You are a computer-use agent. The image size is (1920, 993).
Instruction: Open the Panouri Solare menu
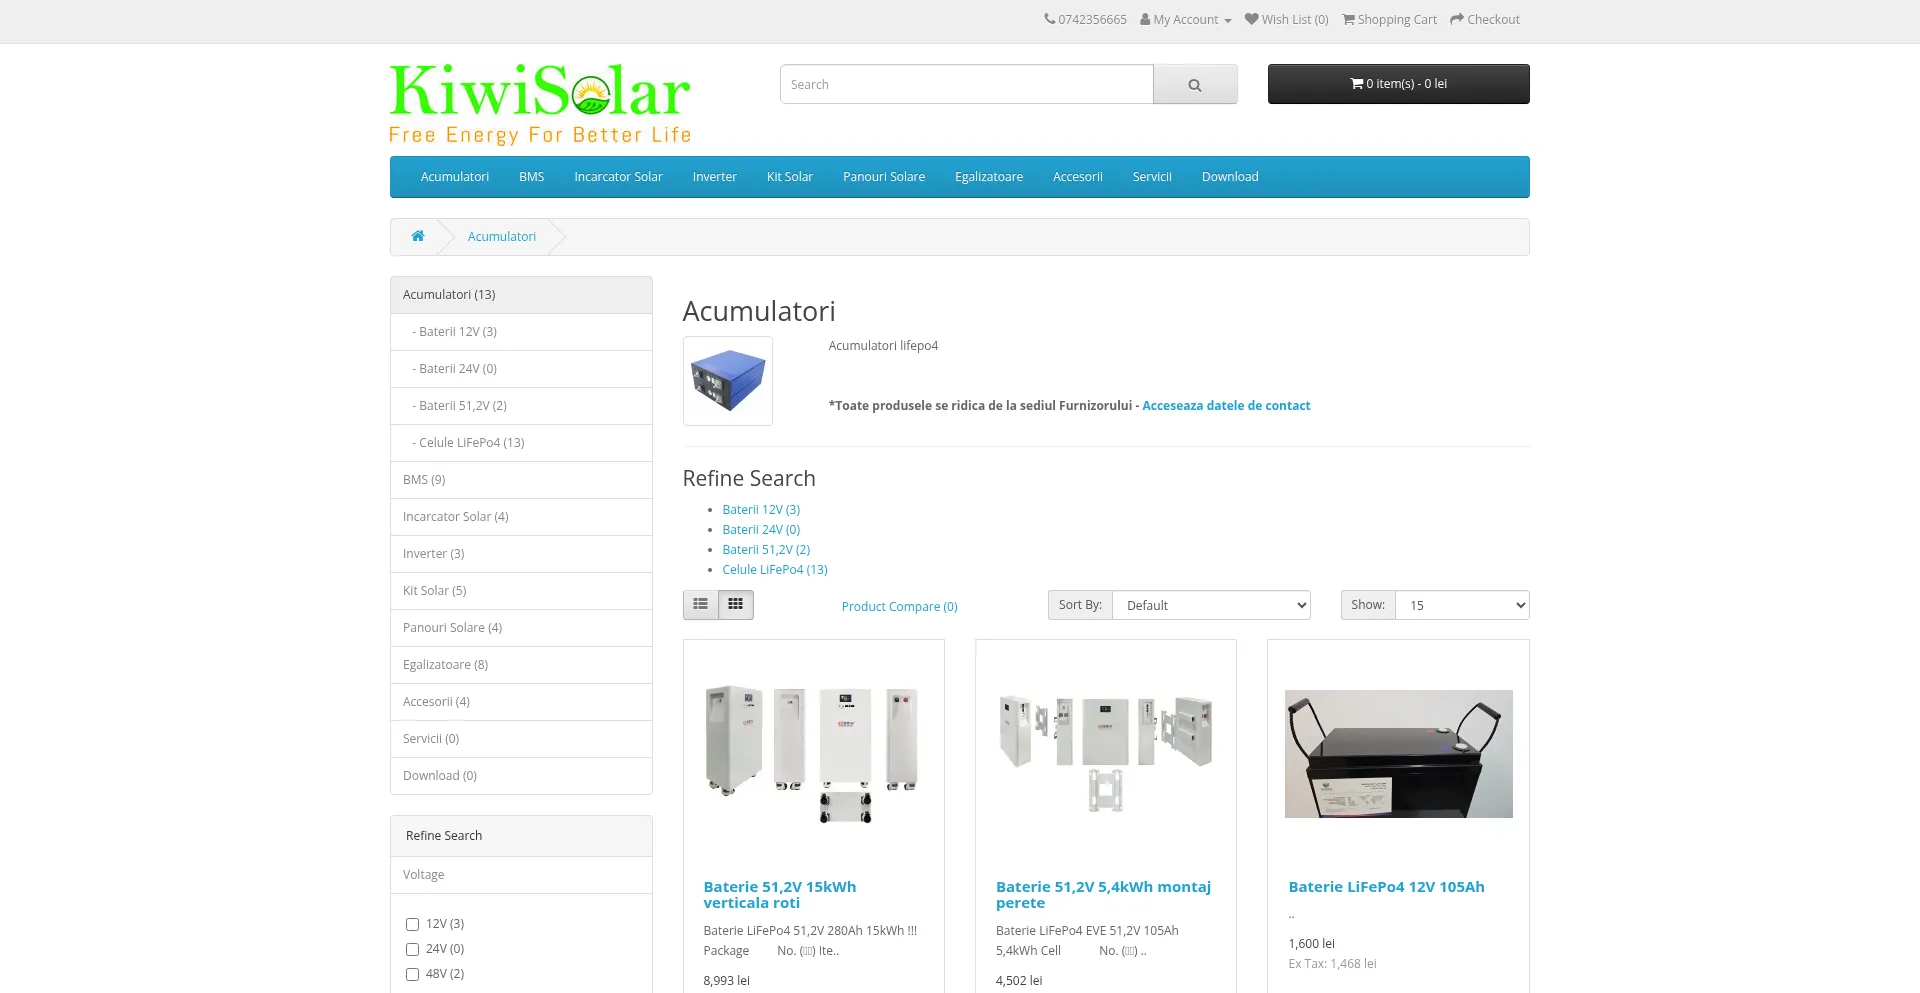[x=884, y=177]
